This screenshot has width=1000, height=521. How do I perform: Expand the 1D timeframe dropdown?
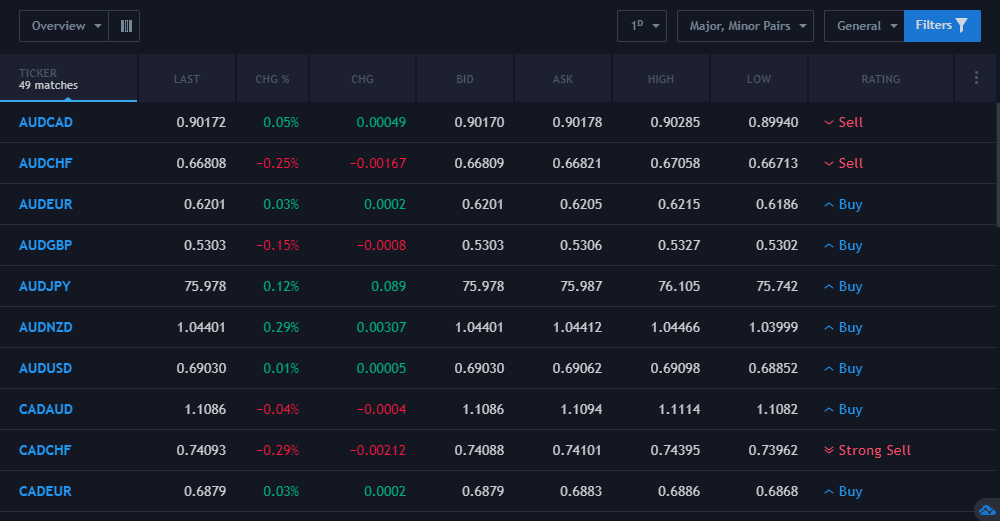642,26
